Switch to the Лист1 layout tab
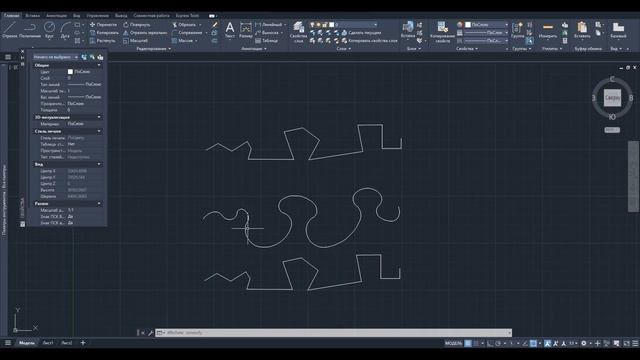Viewport: 640px width, 360px height. tap(48, 343)
